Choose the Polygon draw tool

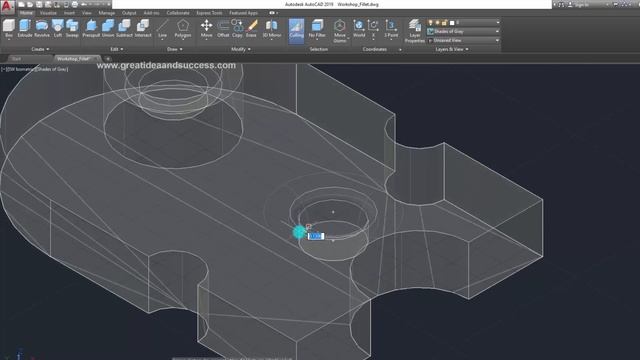(x=183, y=28)
